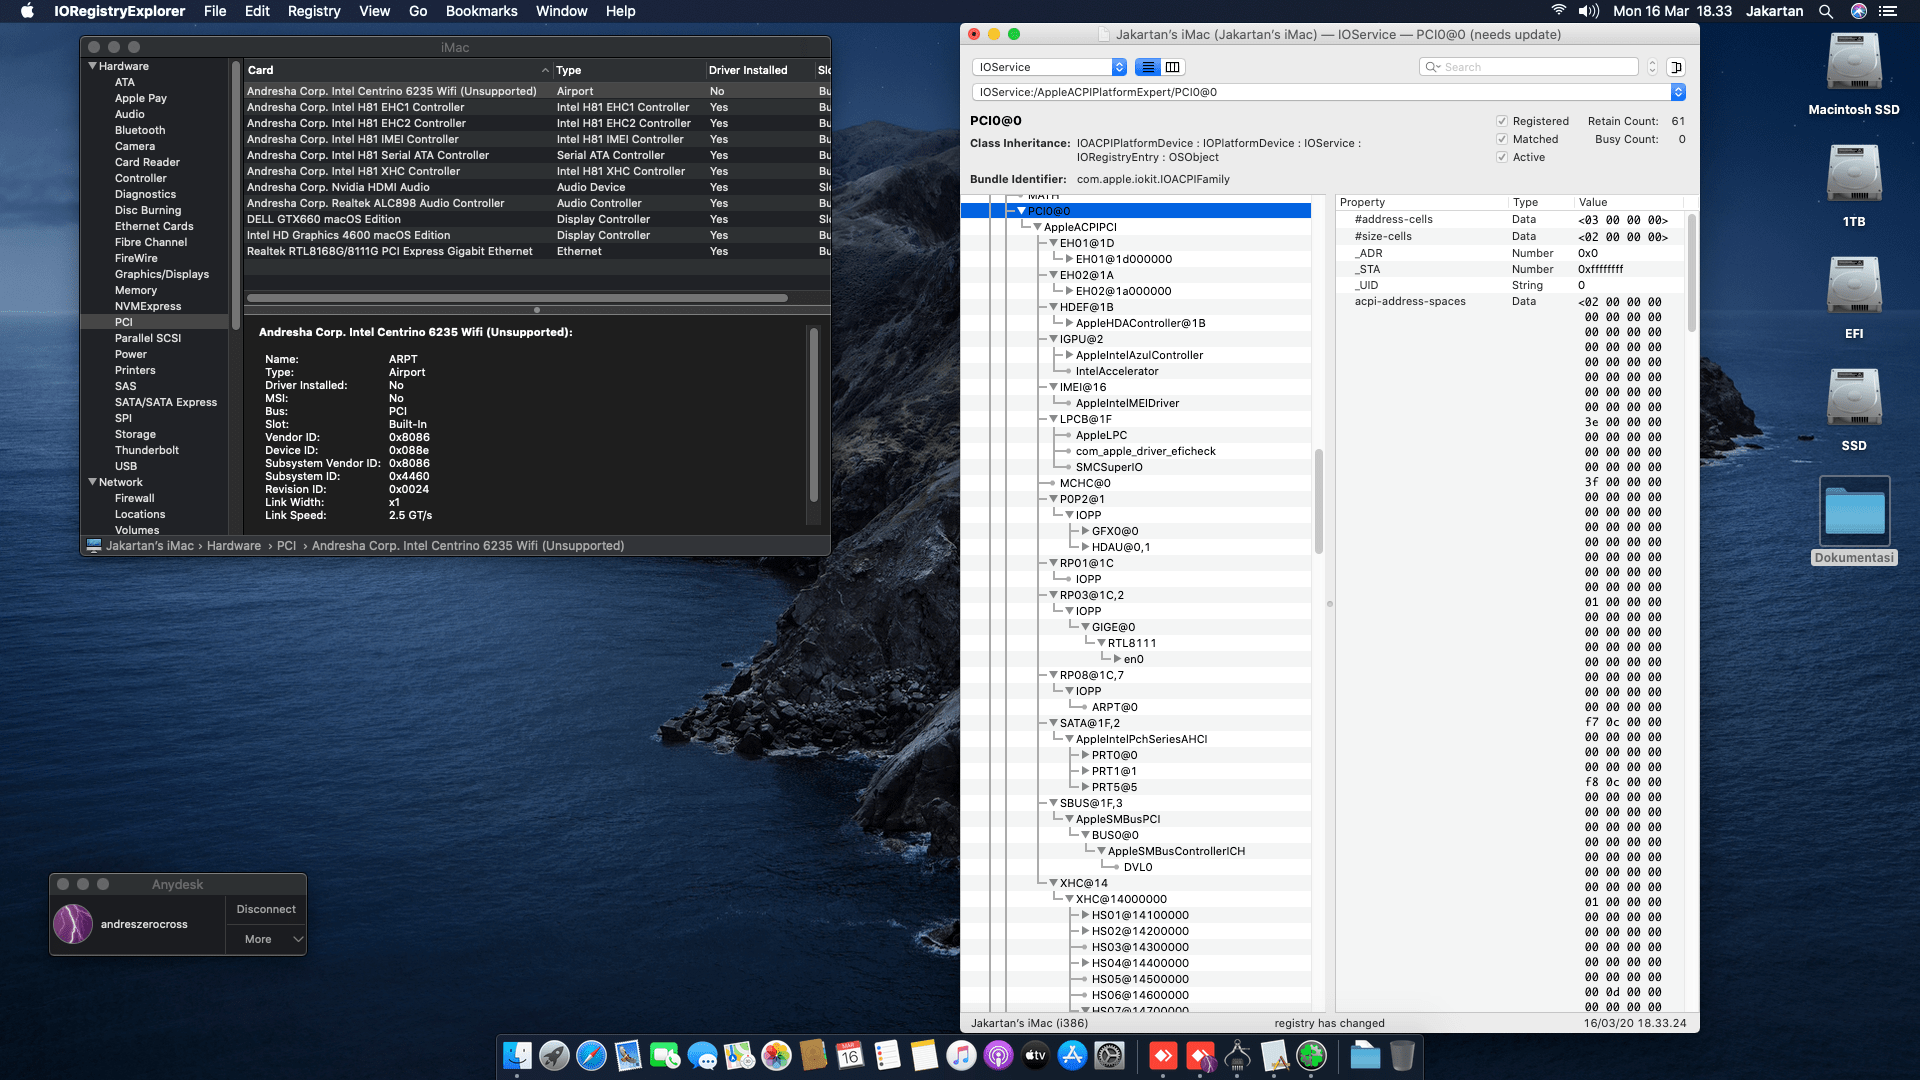The width and height of the screenshot is (1920, 1080).
Task: Open the Registry menu
Action: [x=314, y=11]
